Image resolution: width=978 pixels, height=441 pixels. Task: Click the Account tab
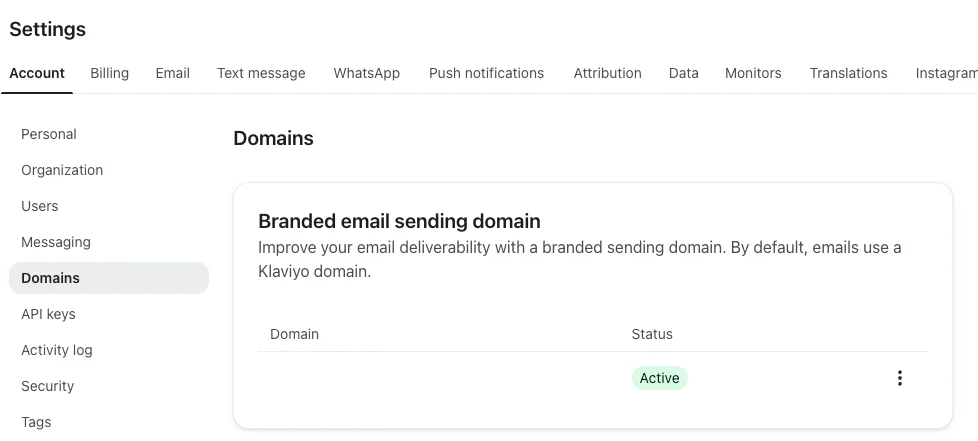37,73
